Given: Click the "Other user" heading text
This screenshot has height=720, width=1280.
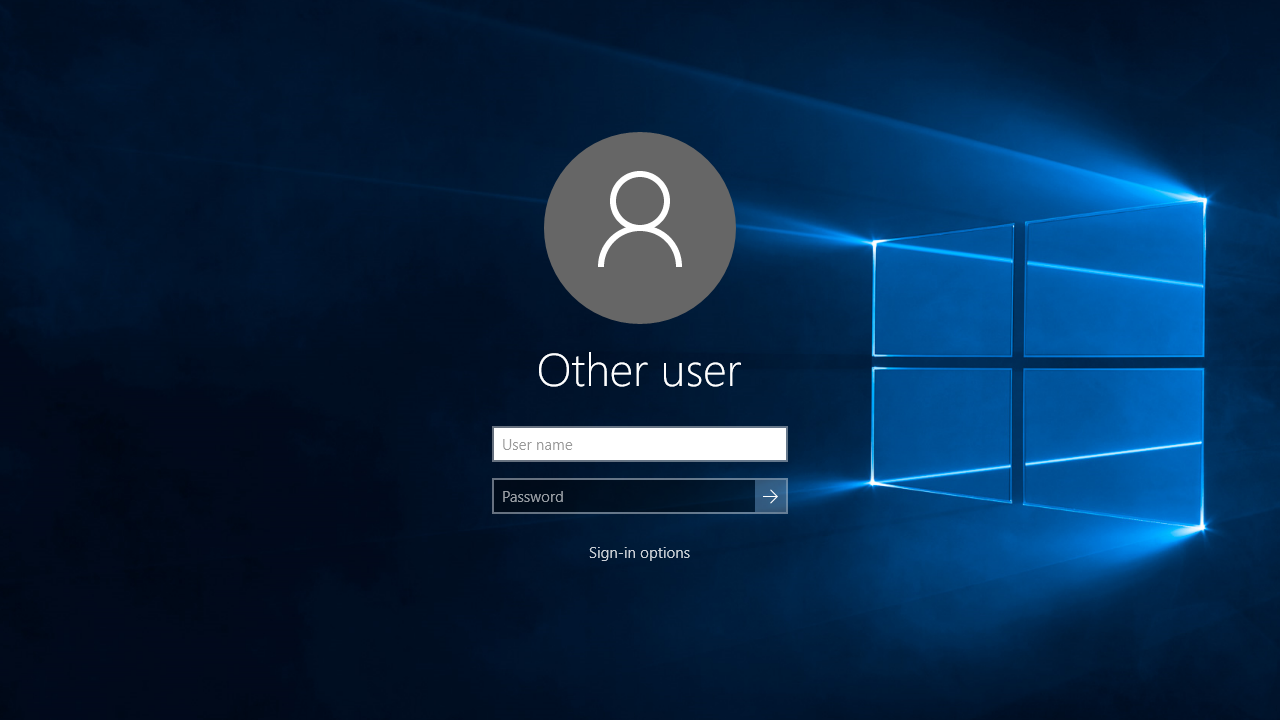Looking at the screenshot, I should click(639, 371).
